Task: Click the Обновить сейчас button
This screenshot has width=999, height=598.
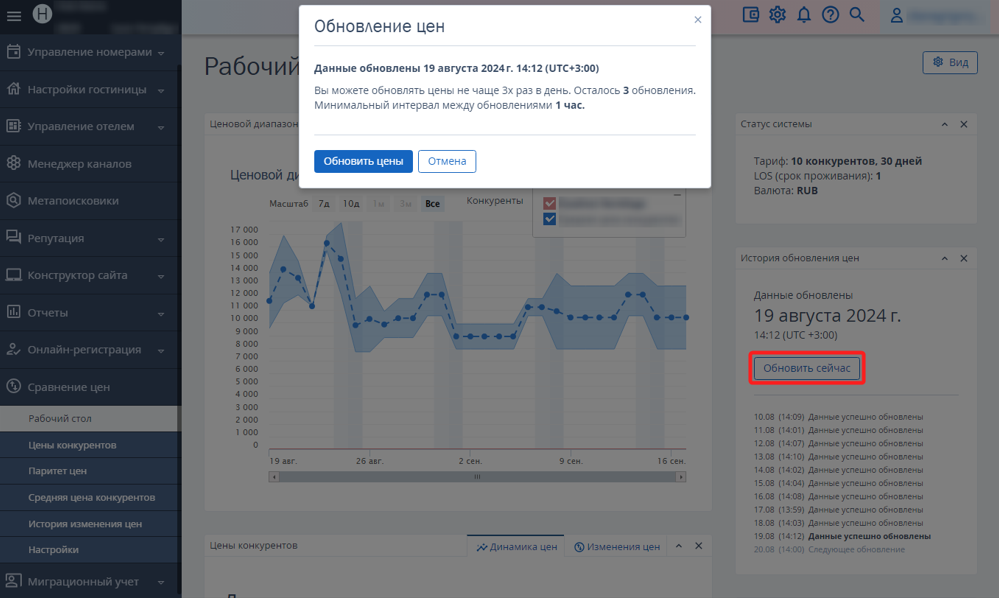Action: [x=807, y=368]
